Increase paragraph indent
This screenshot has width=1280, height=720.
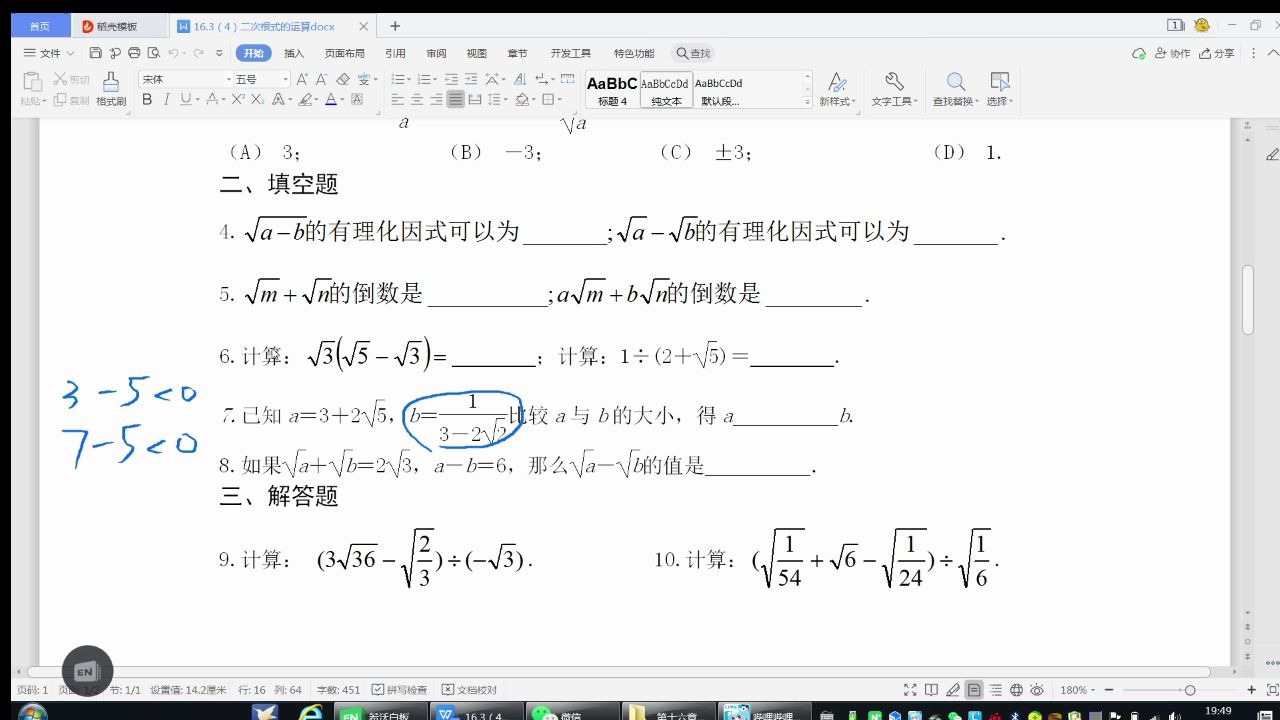coord(472,79)
